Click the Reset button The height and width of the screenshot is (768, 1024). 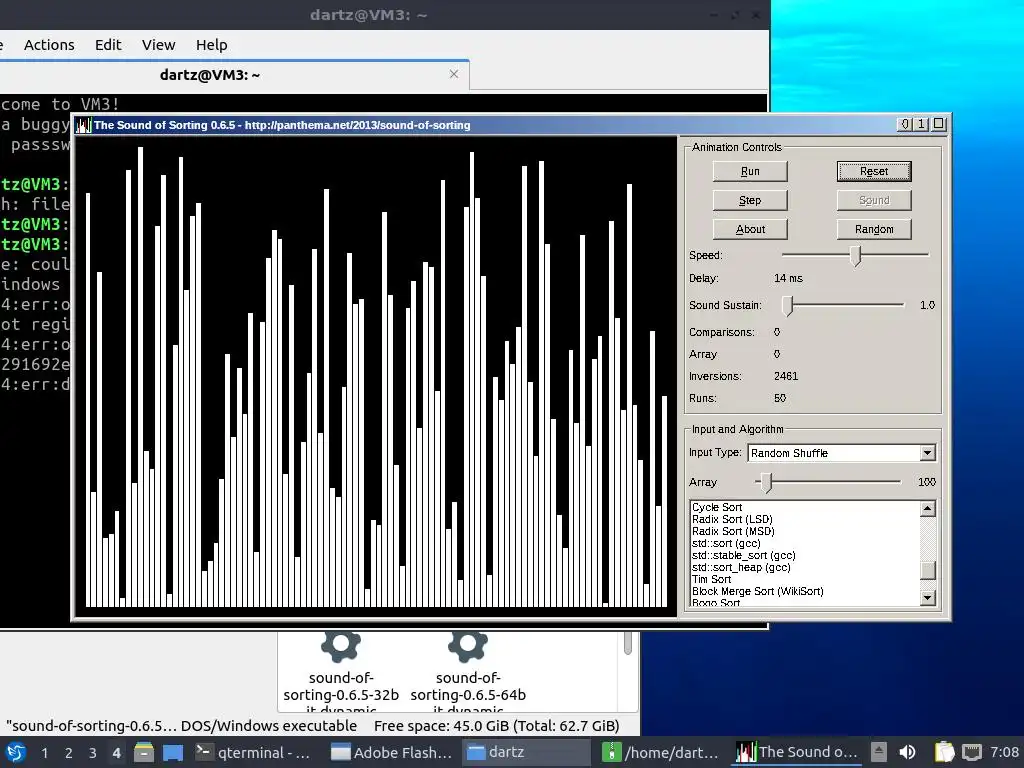(874, 171)
